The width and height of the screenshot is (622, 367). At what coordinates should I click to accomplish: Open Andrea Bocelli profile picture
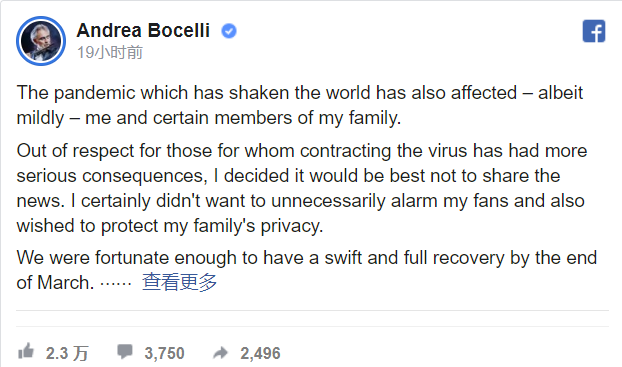click(41, 41)
